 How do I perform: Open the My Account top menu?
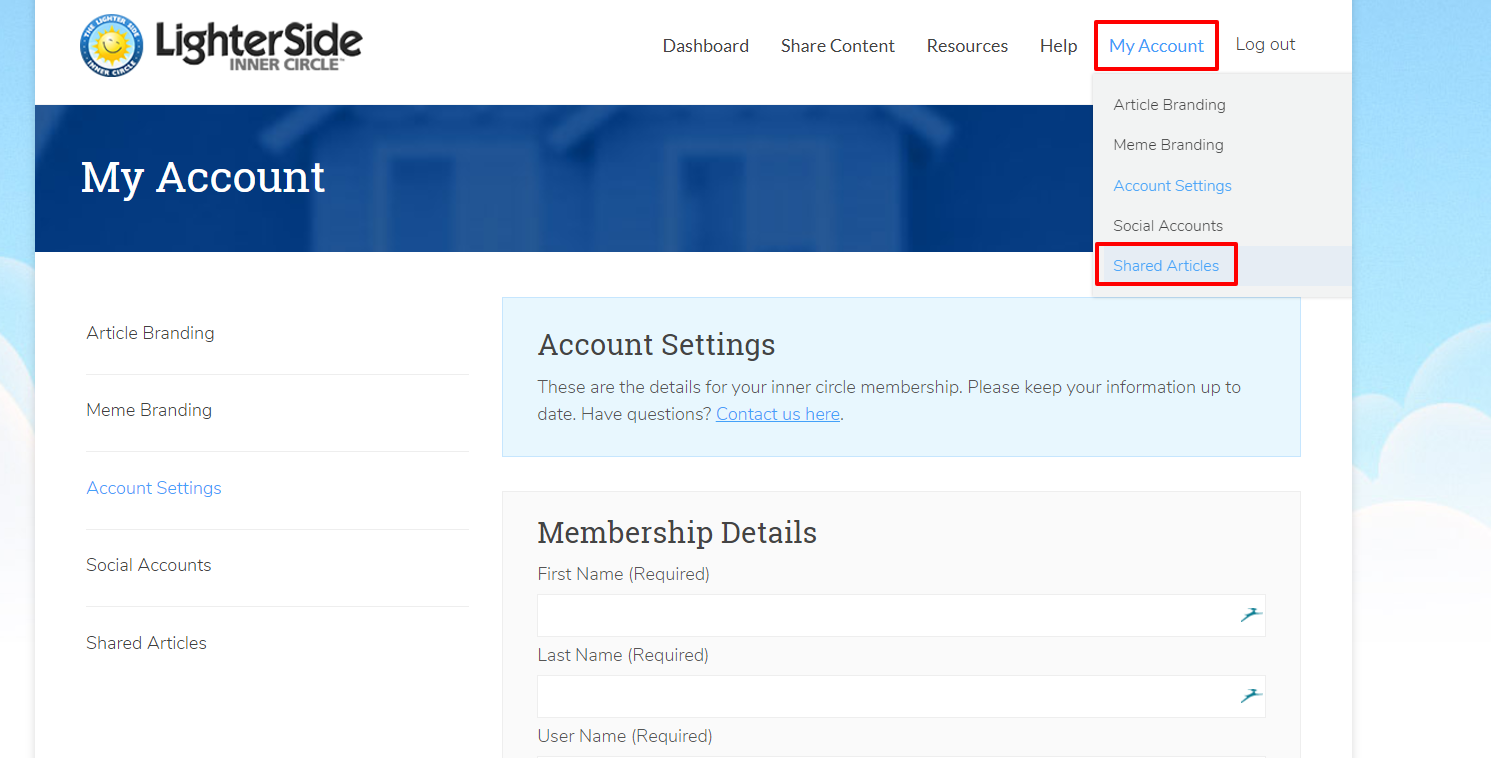click(x=1156, y=46)
